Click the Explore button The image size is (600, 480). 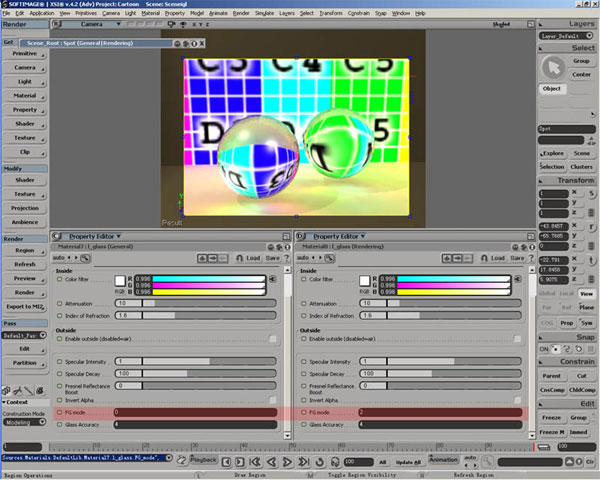click(x=552, y=153)
